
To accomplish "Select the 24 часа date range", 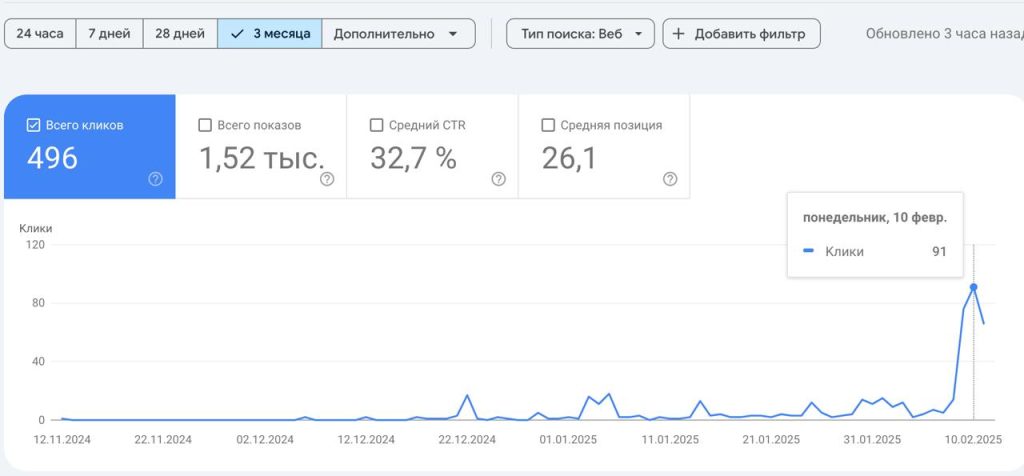I will coord(40,34).
